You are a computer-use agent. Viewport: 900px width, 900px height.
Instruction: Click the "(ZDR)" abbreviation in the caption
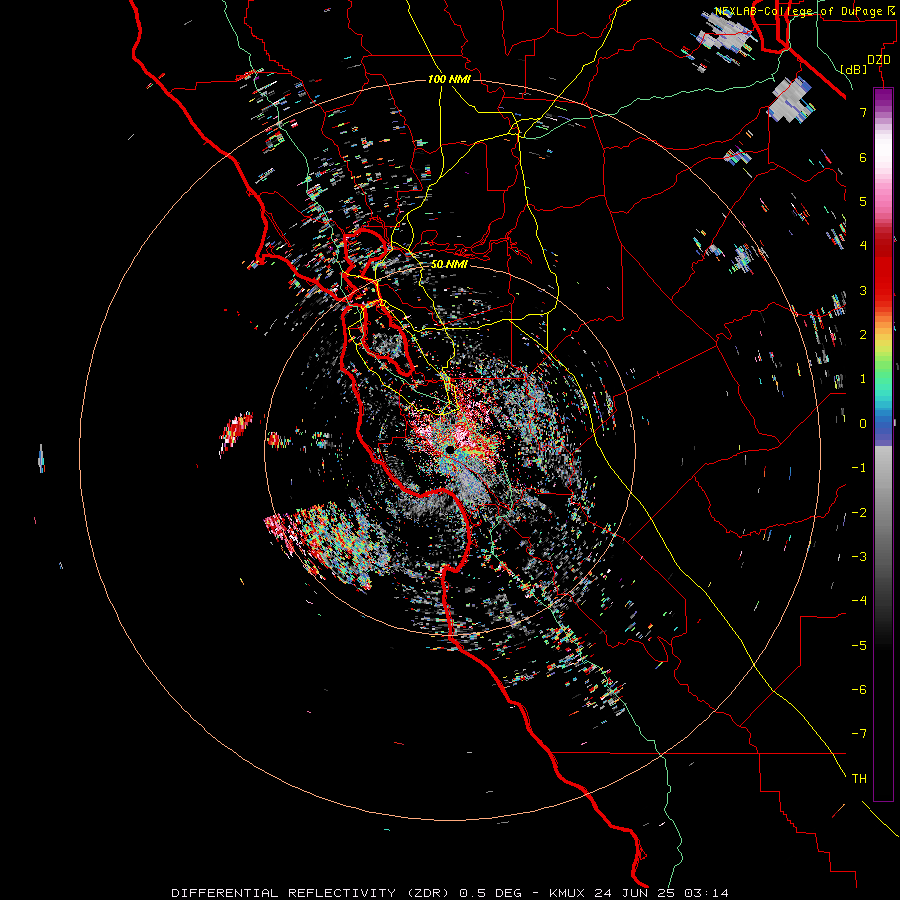pyautogui.click(x=428, y=893)
